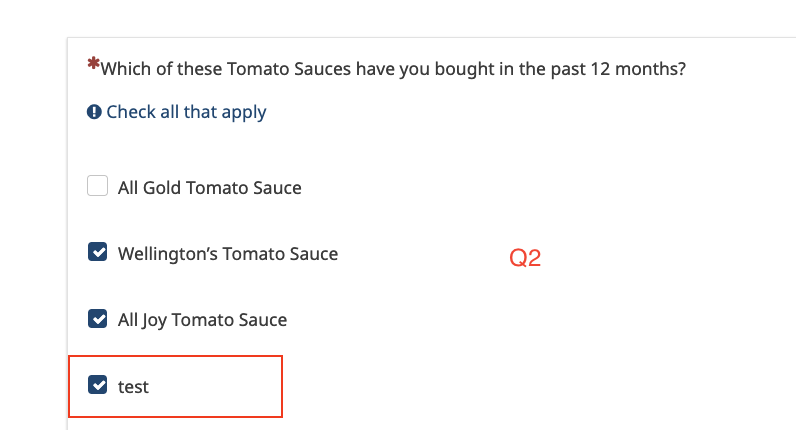Click the red 'Q2' annotation

tap(525, 258)
